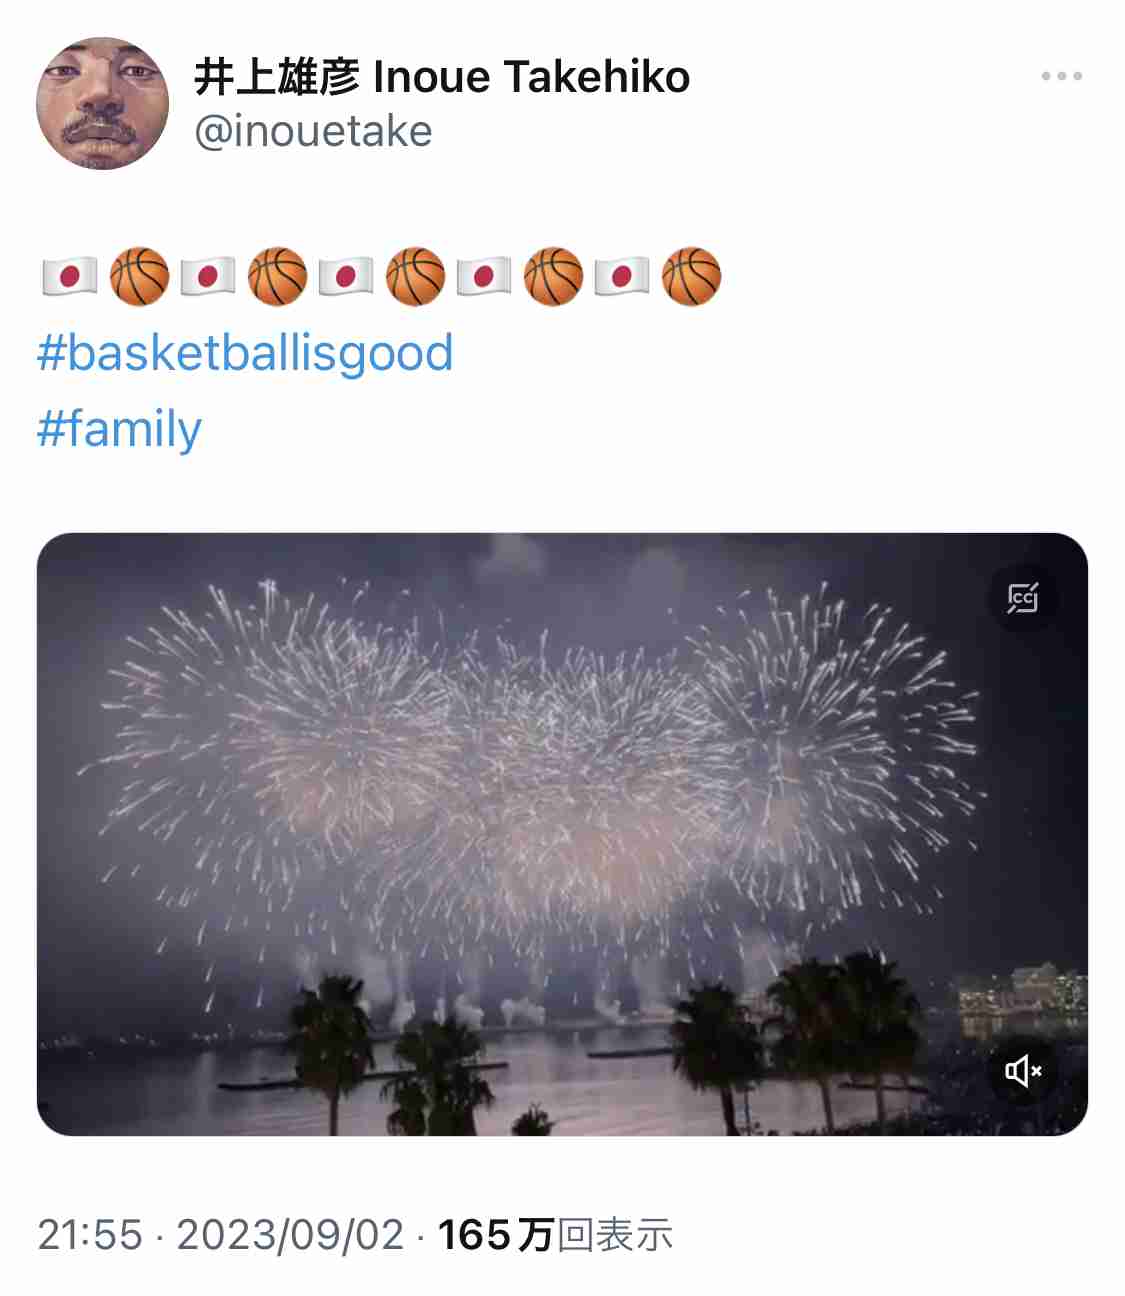Click the first Japan flag emoji
The image size is (1125, 1296).
(69, 276)
